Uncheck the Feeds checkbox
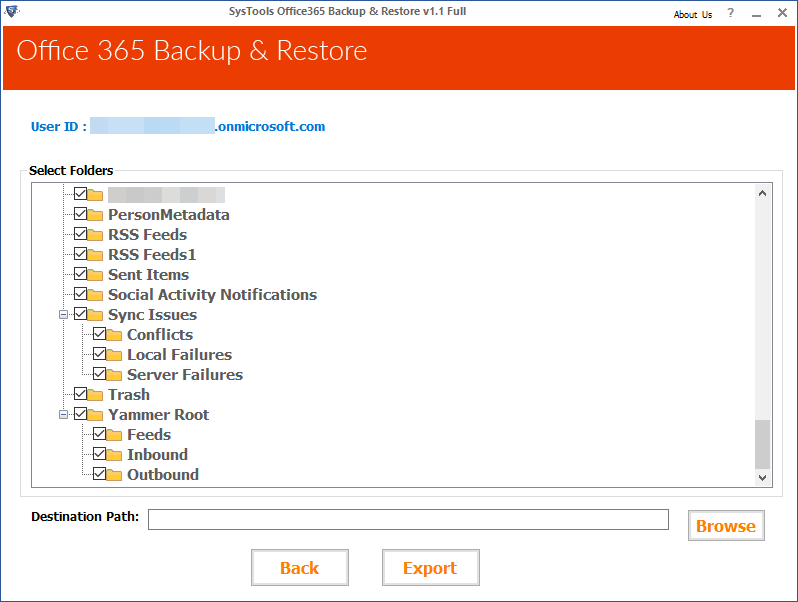The image size is (798, 602). pos(100,433)
